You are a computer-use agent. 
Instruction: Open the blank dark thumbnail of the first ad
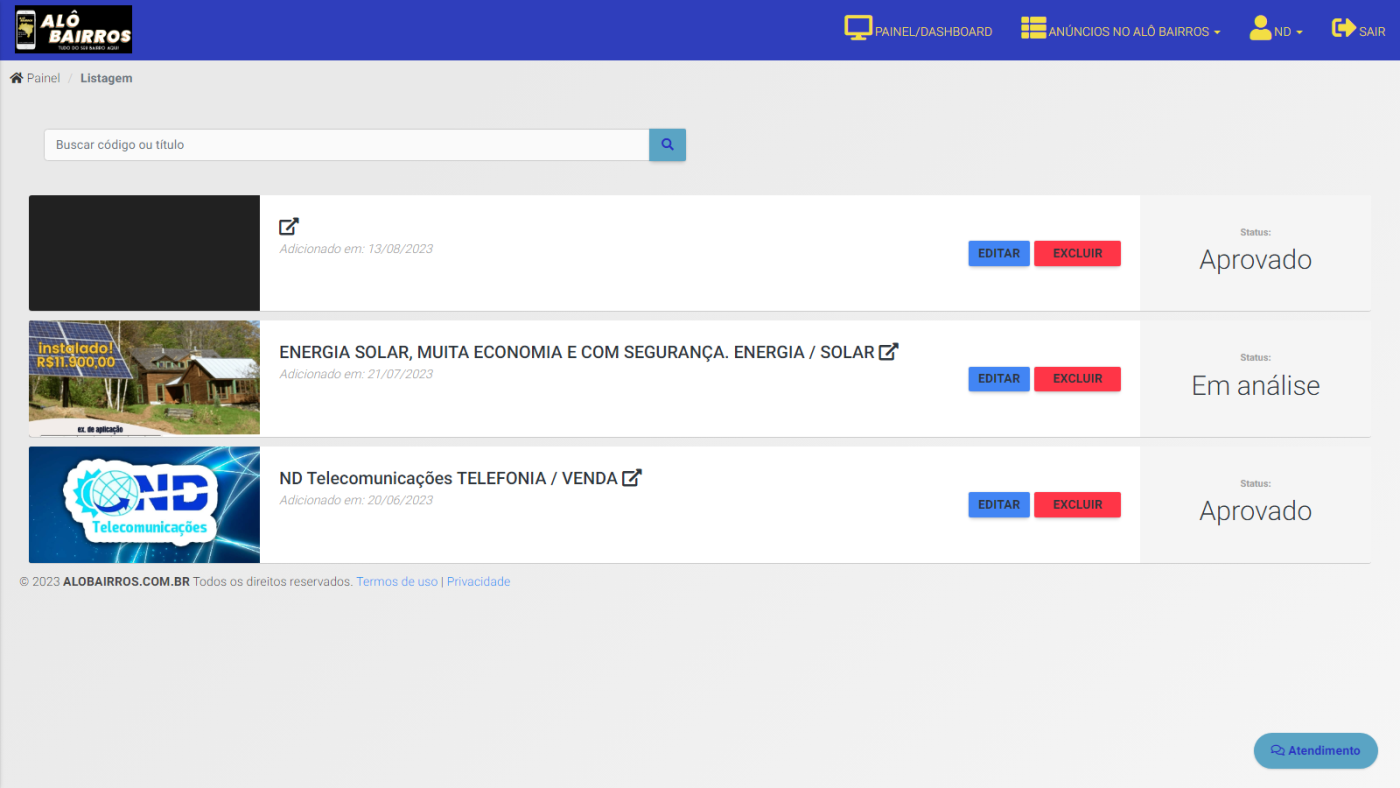pos(144,253)
